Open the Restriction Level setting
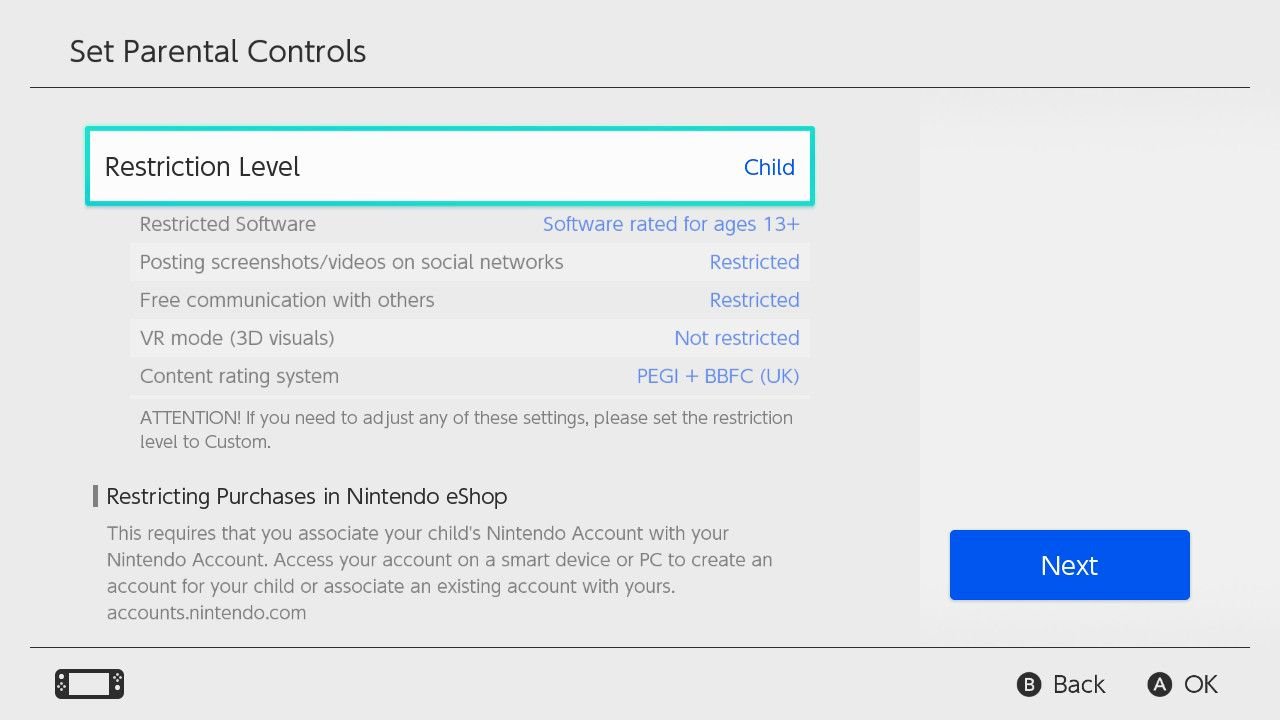1280x720 pixels. pos(203,167)
